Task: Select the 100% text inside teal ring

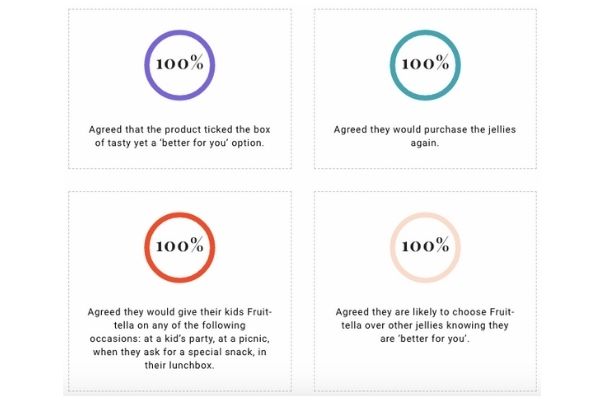Action: click(425, 63)
